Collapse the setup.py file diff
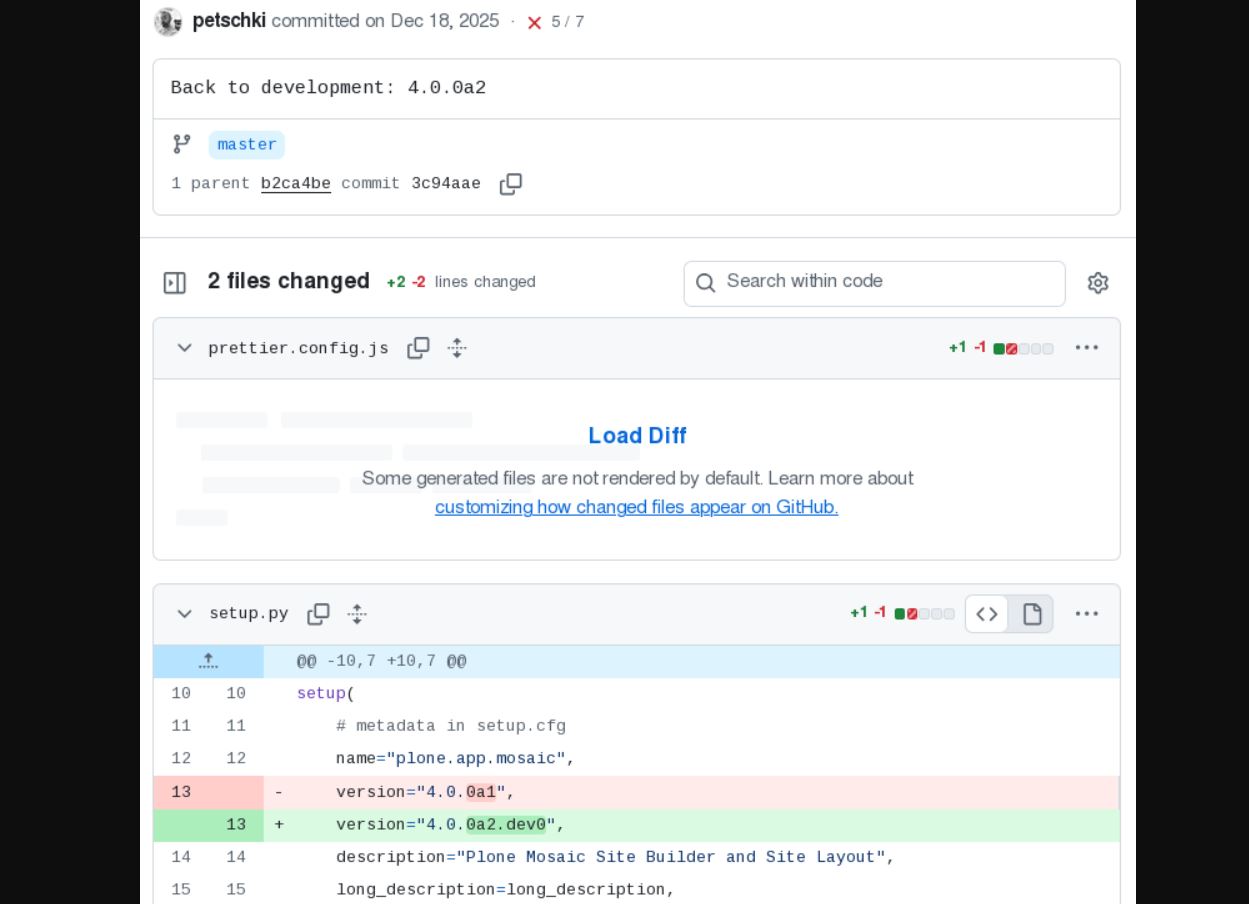 184,614
